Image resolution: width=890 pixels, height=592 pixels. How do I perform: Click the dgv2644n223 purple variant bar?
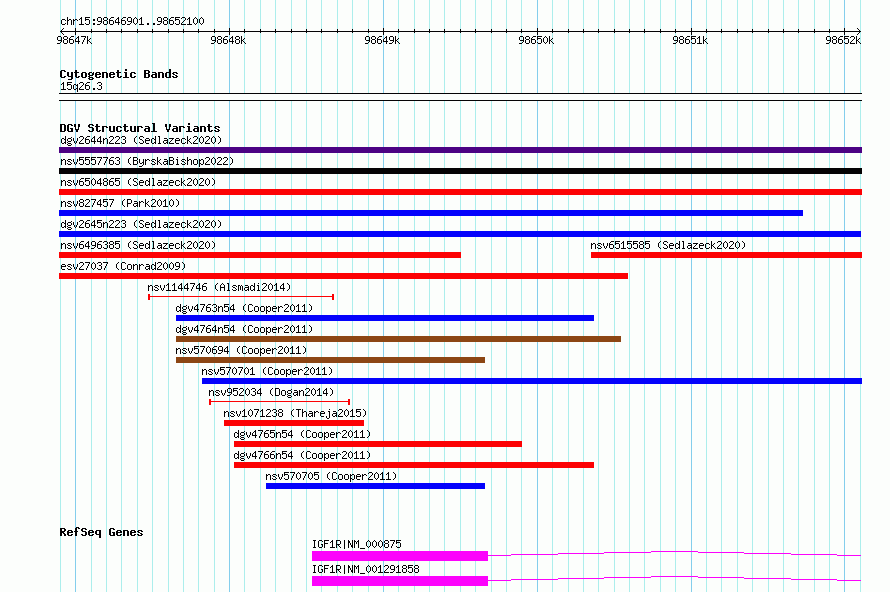tap(460, 150)
